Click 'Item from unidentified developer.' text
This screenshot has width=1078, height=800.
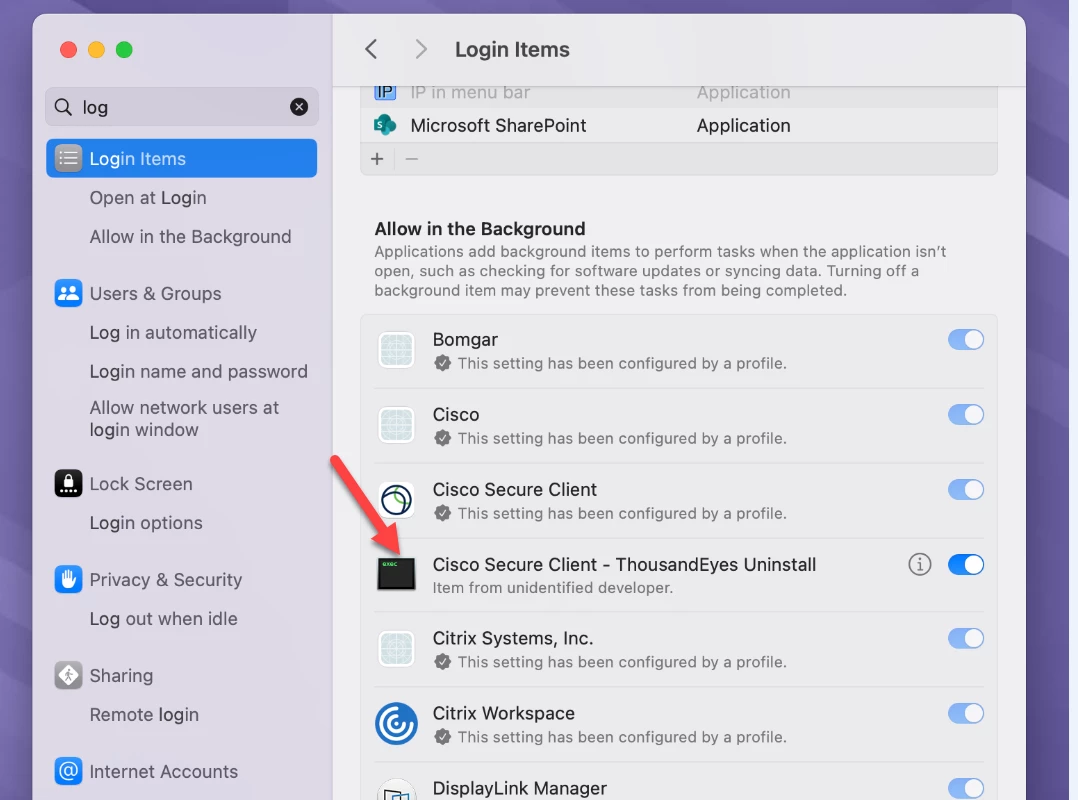coord(553,588)
